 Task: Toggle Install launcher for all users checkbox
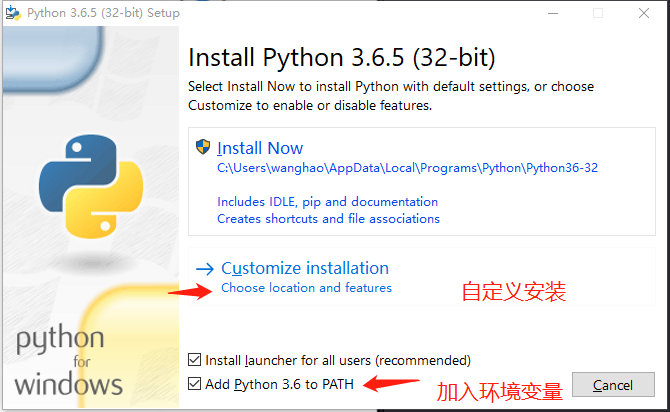point(195,360)
